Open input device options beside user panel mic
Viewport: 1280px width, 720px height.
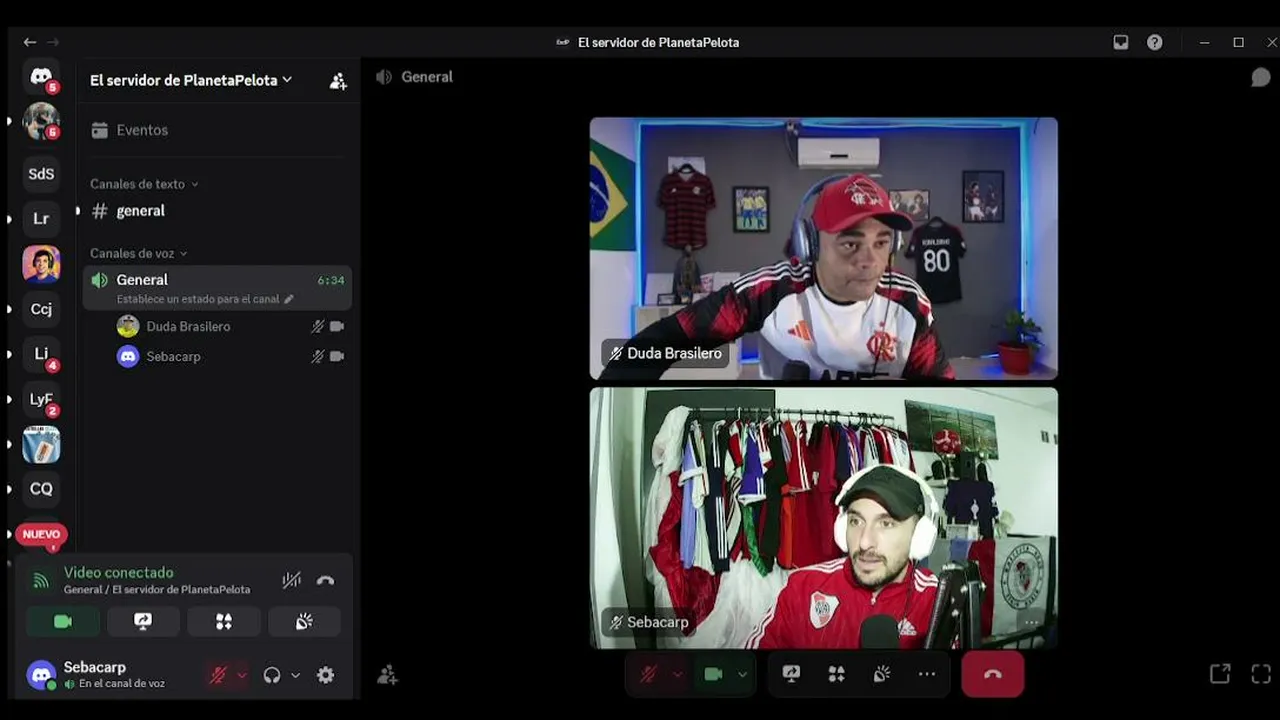pos(241,675)
